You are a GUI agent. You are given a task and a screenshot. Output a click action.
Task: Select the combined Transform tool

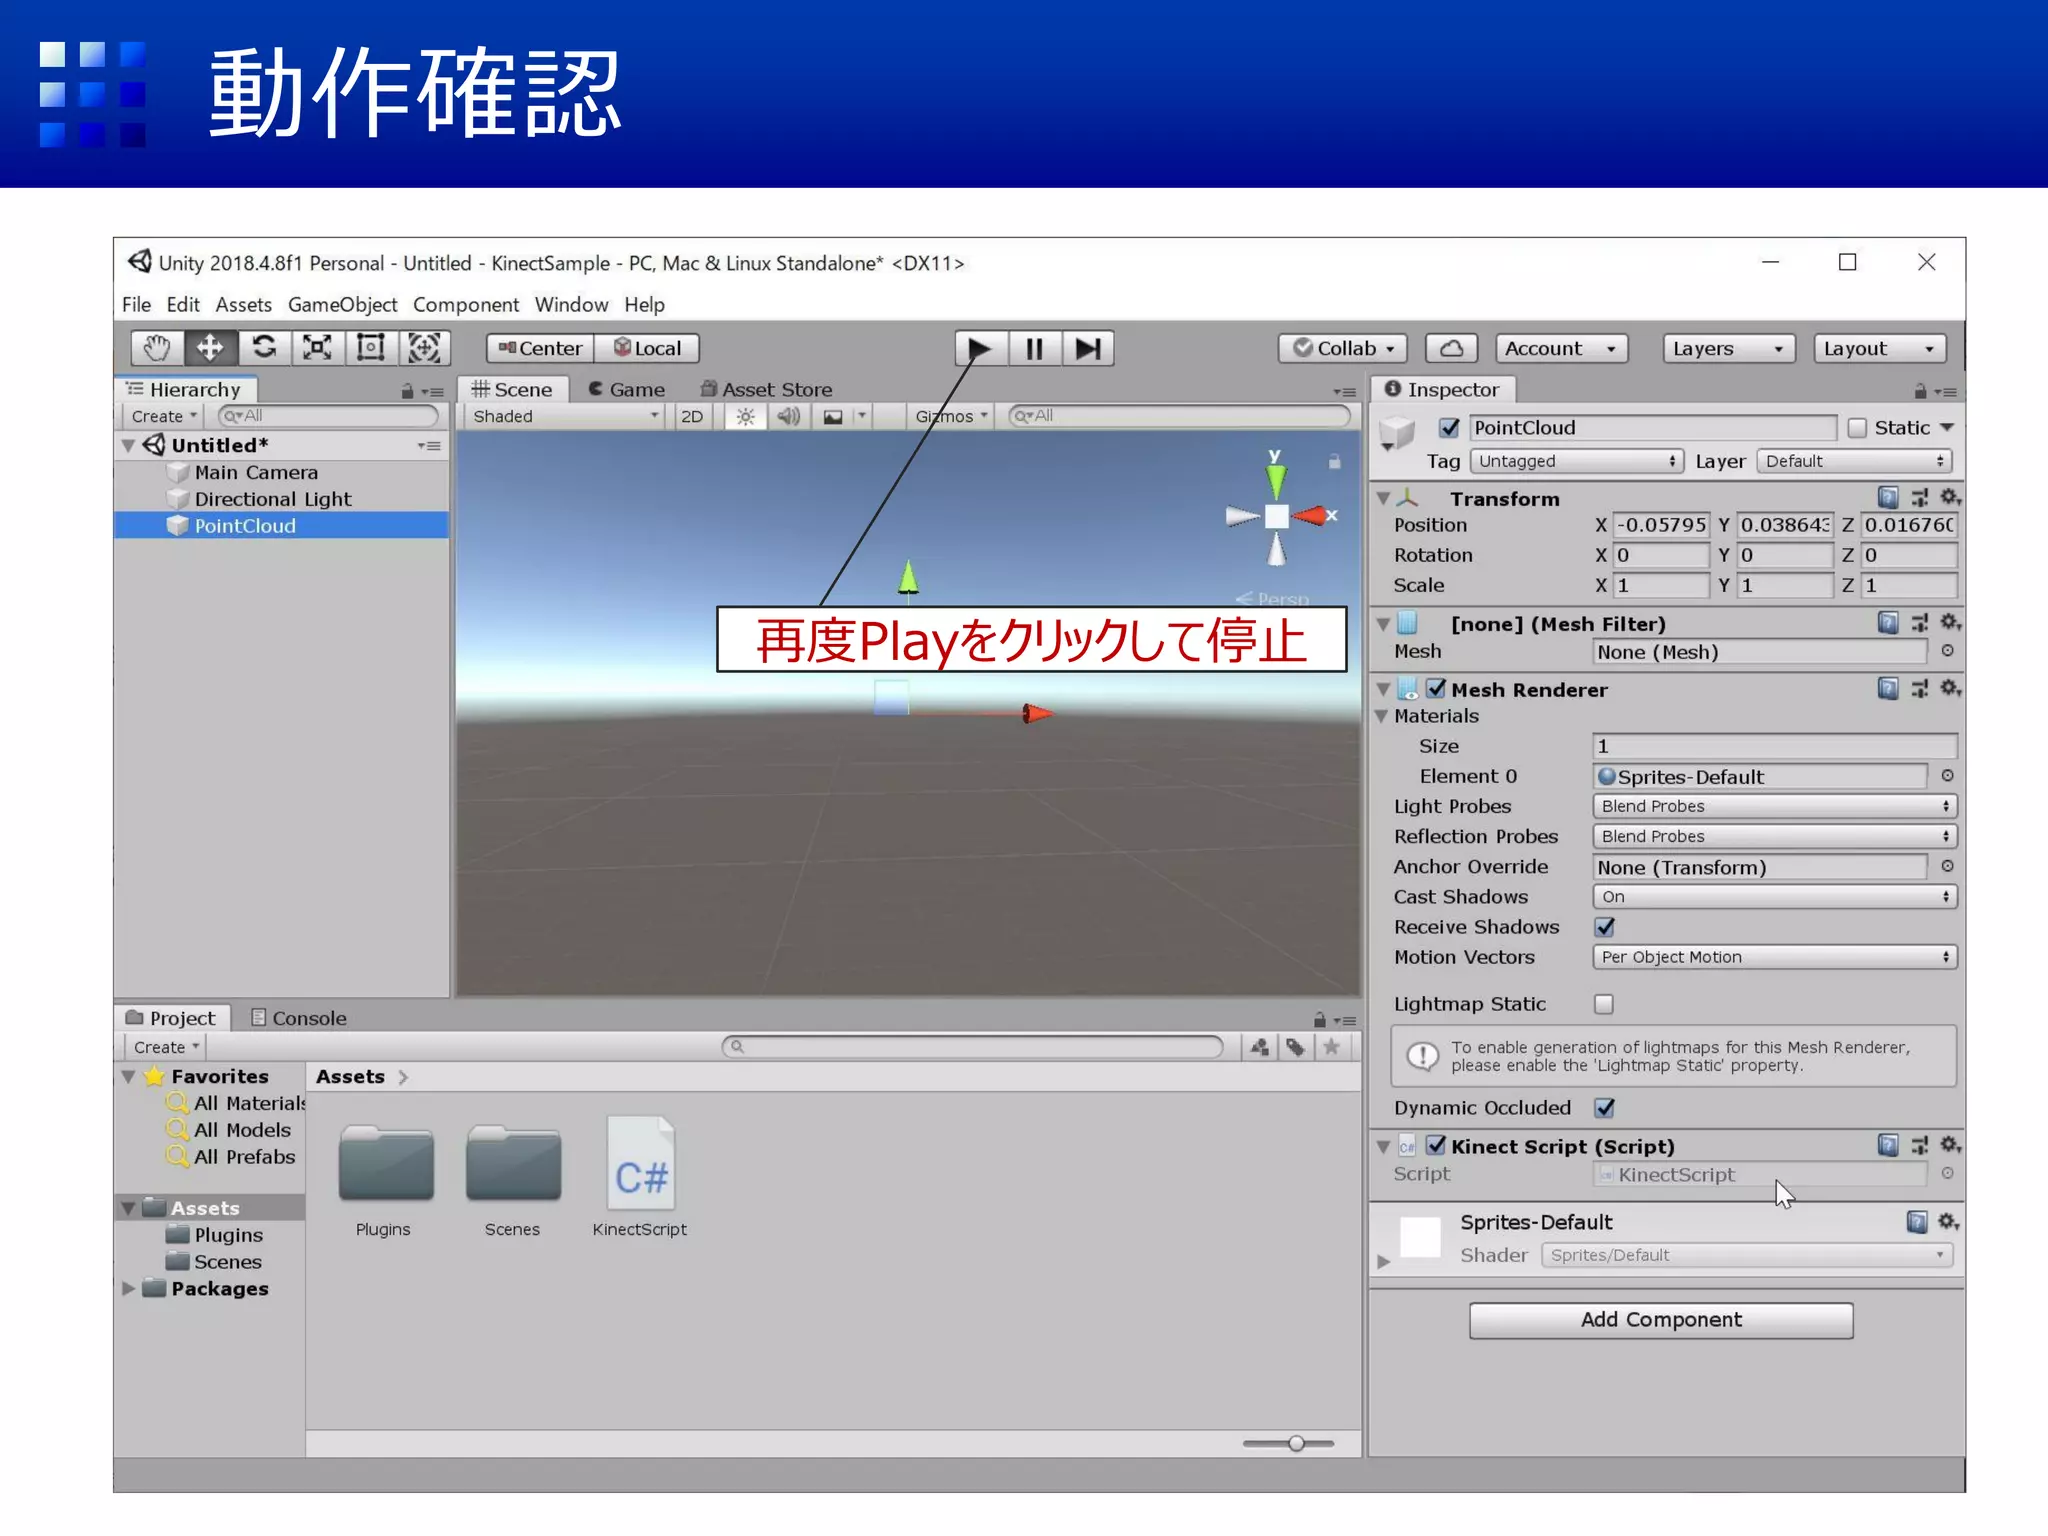click(425, 348)
